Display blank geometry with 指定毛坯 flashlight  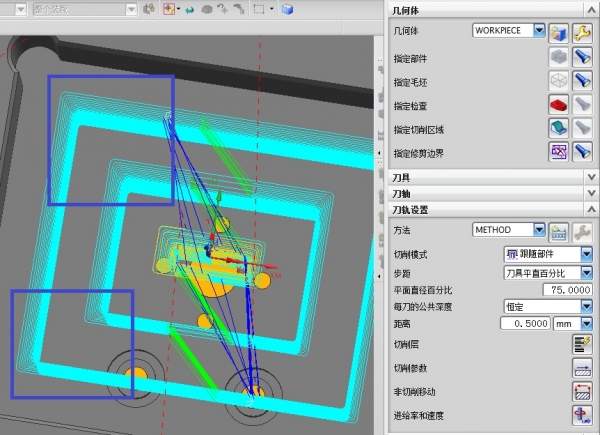tap(582, 81)
